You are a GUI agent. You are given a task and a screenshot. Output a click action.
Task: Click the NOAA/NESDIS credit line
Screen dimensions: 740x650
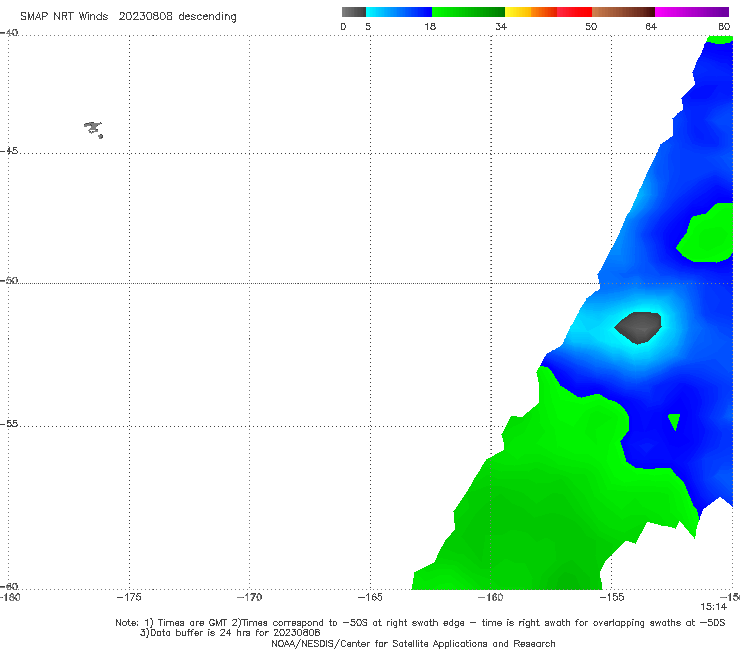(x=413, y=643)
